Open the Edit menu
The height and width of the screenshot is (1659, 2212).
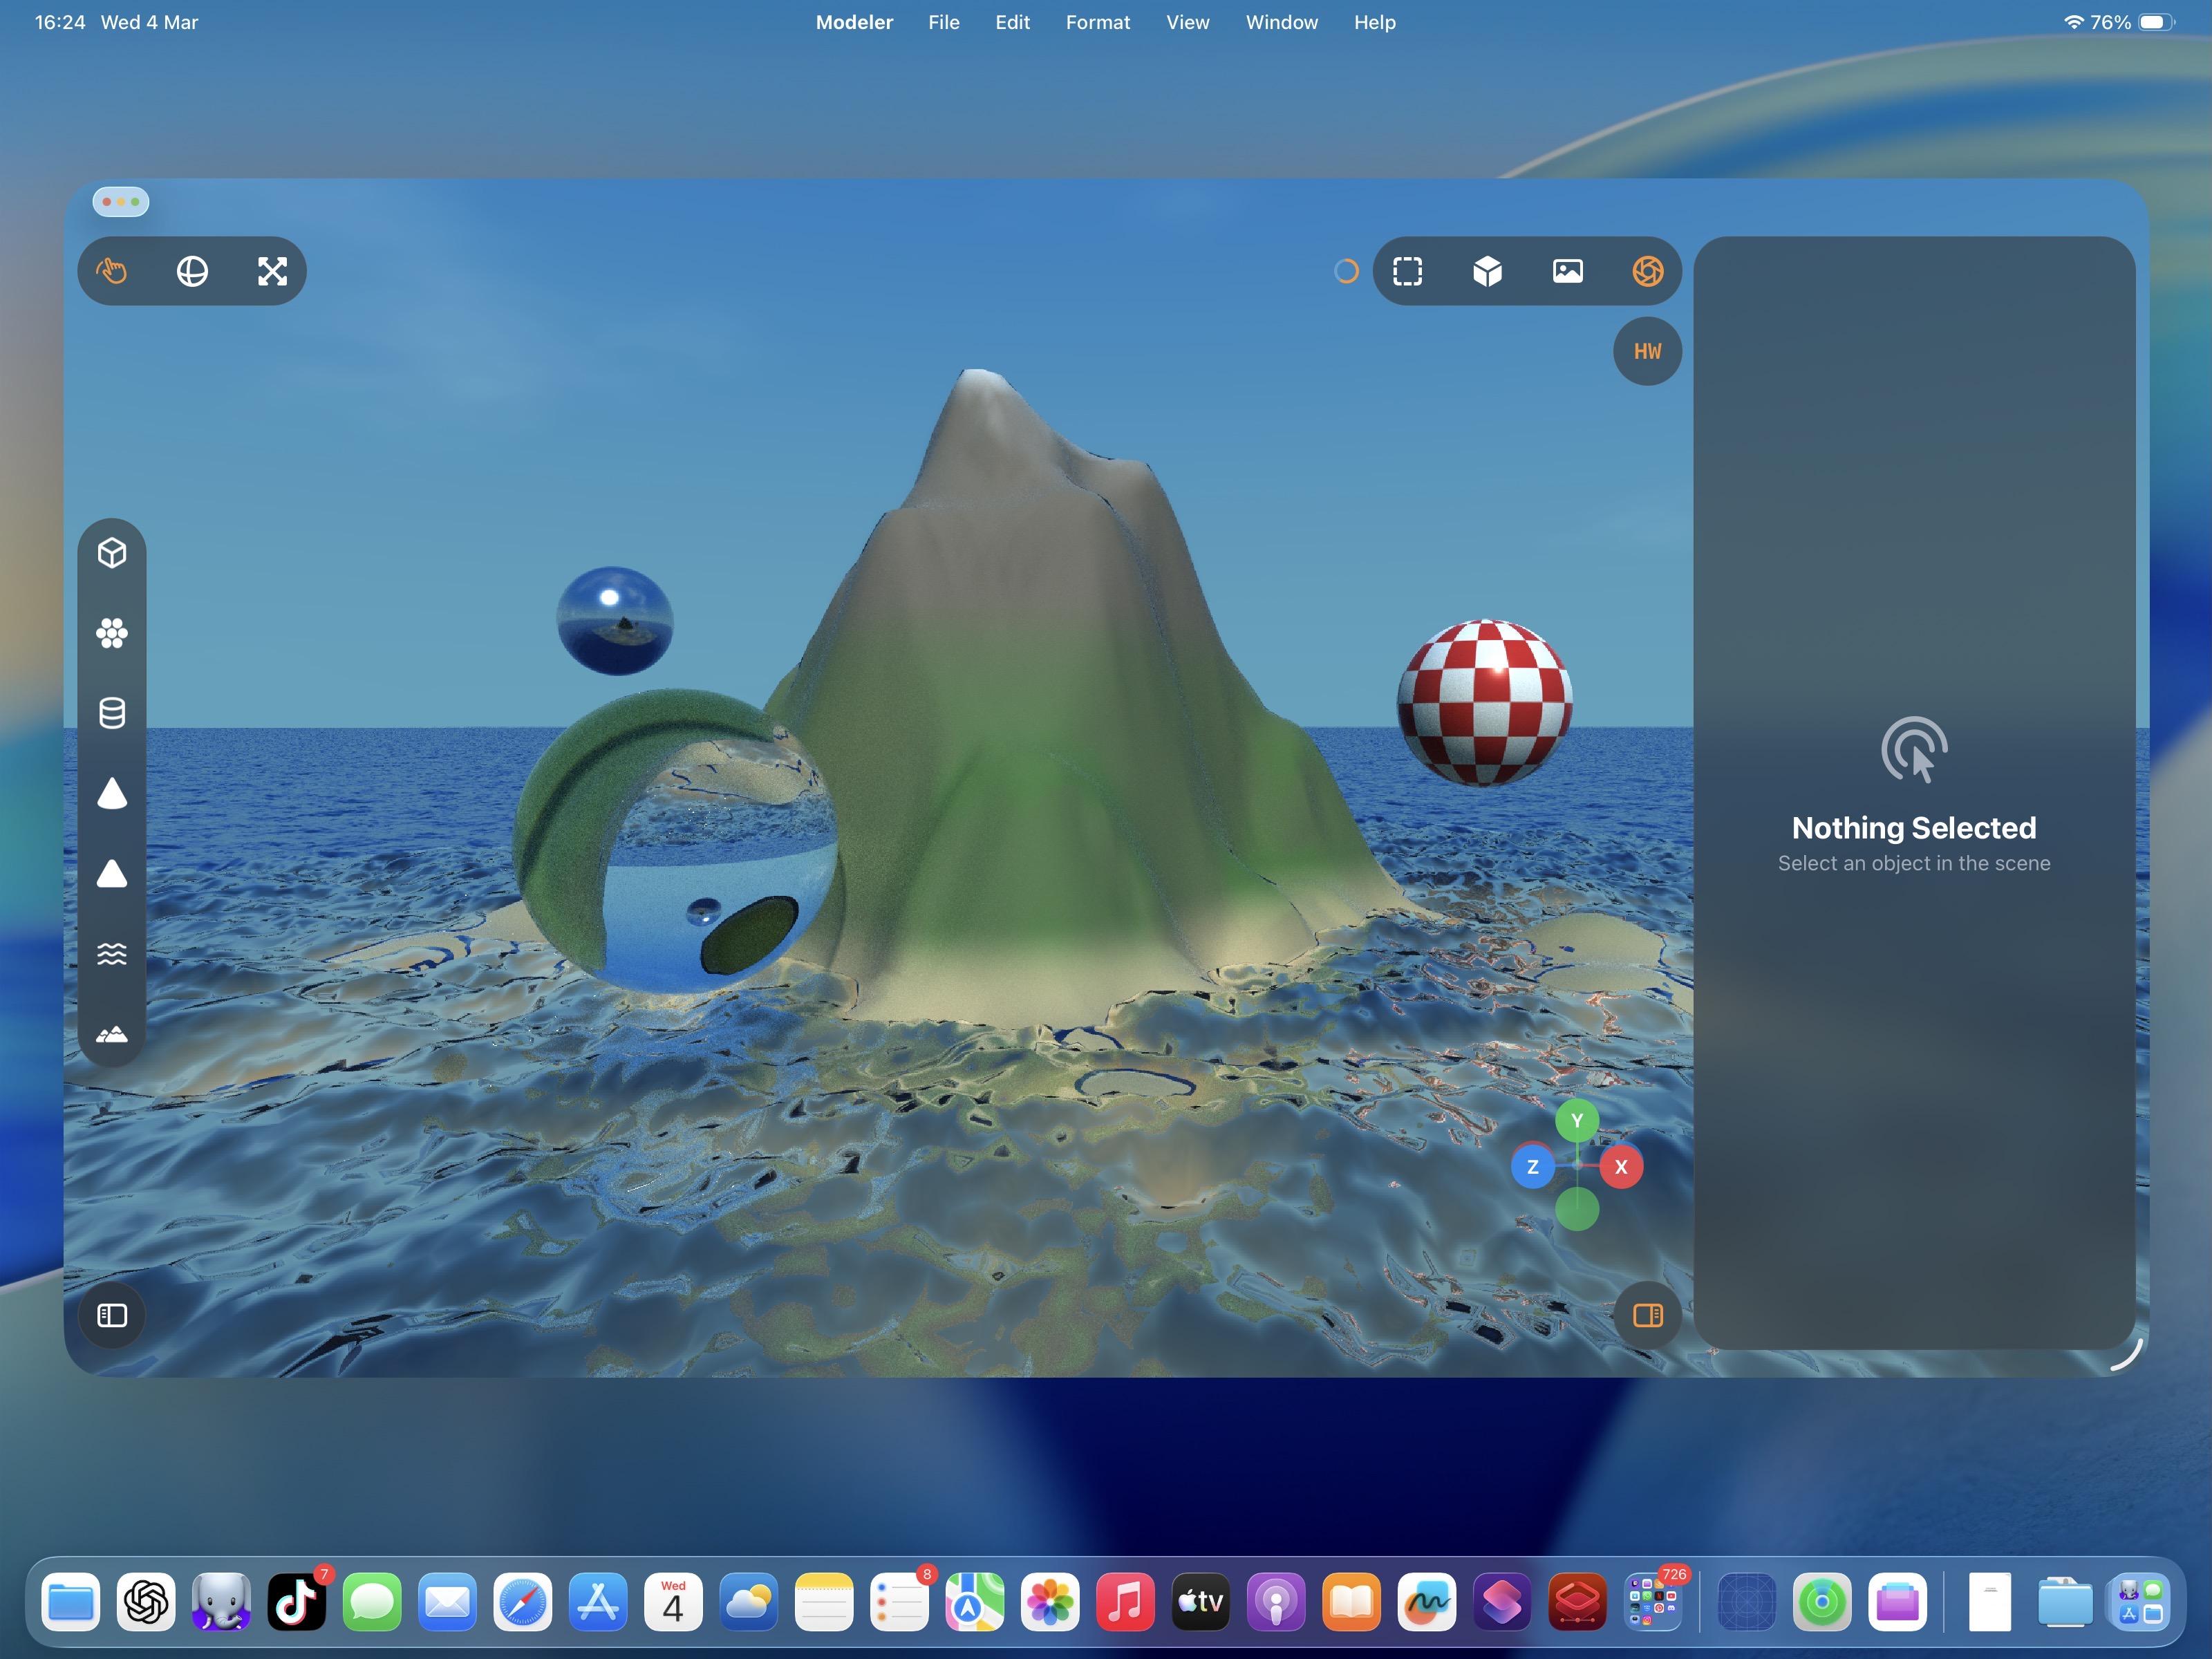(1012, 22)
